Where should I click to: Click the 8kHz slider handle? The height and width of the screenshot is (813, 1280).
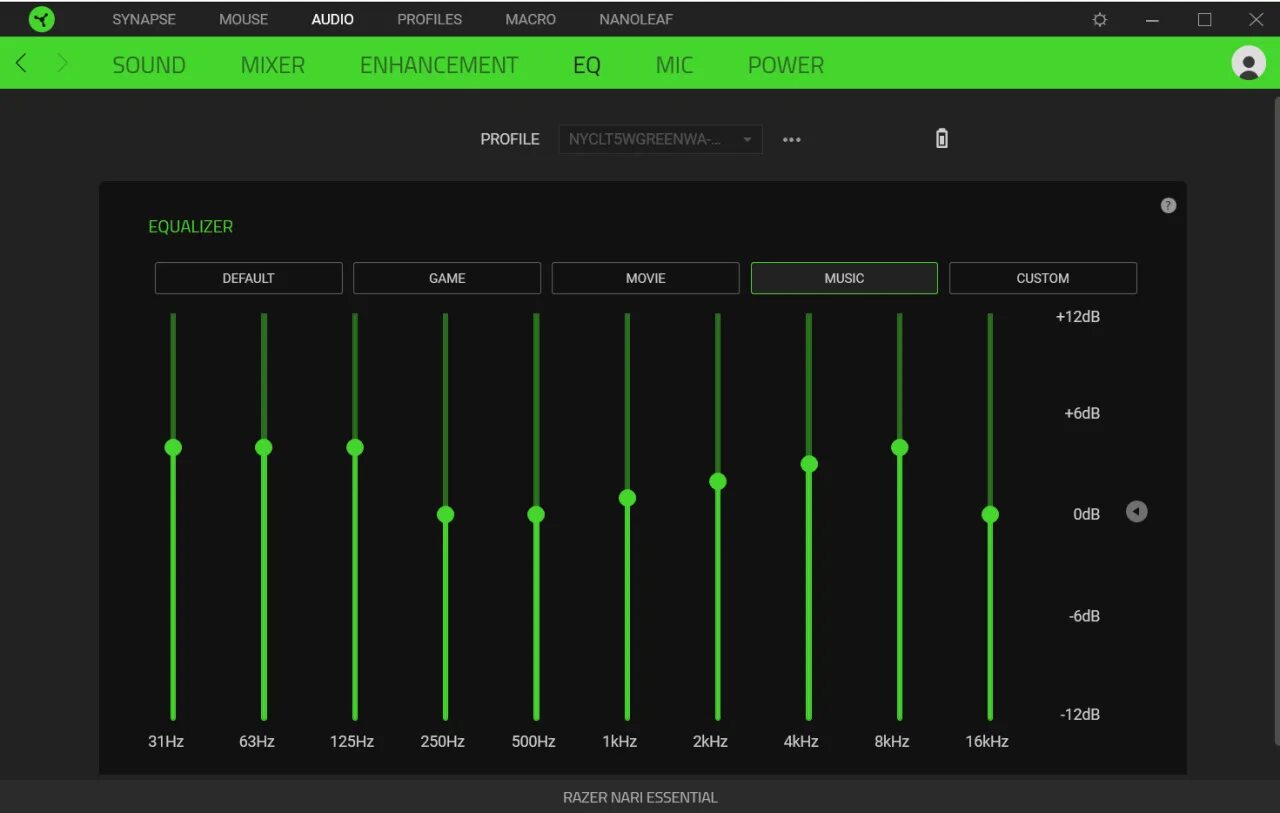(900, 447)
